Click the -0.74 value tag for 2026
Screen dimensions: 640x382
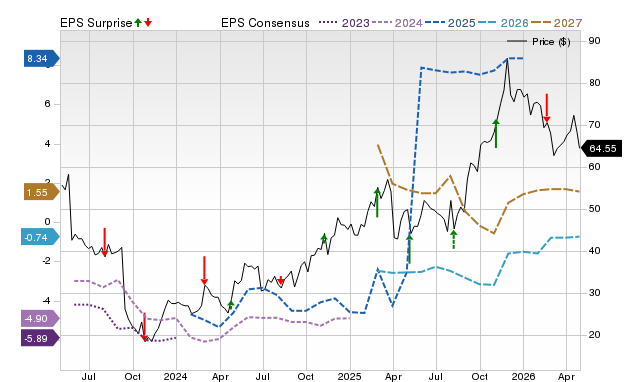[40, 238]
